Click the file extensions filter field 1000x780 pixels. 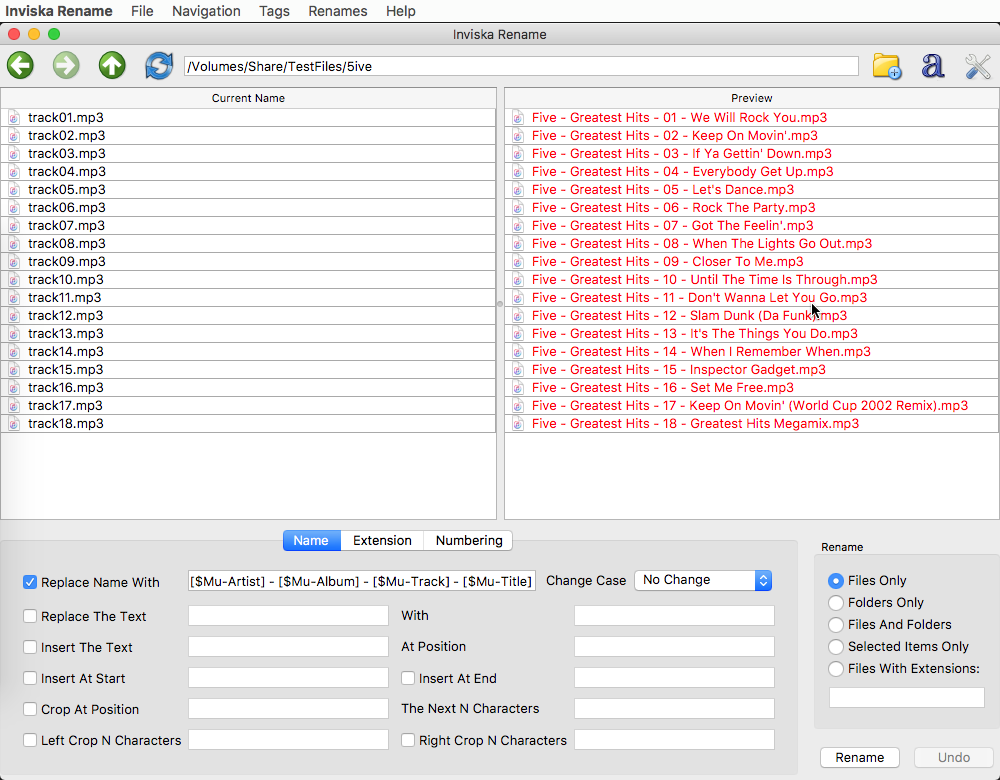(x=906, y=697)
